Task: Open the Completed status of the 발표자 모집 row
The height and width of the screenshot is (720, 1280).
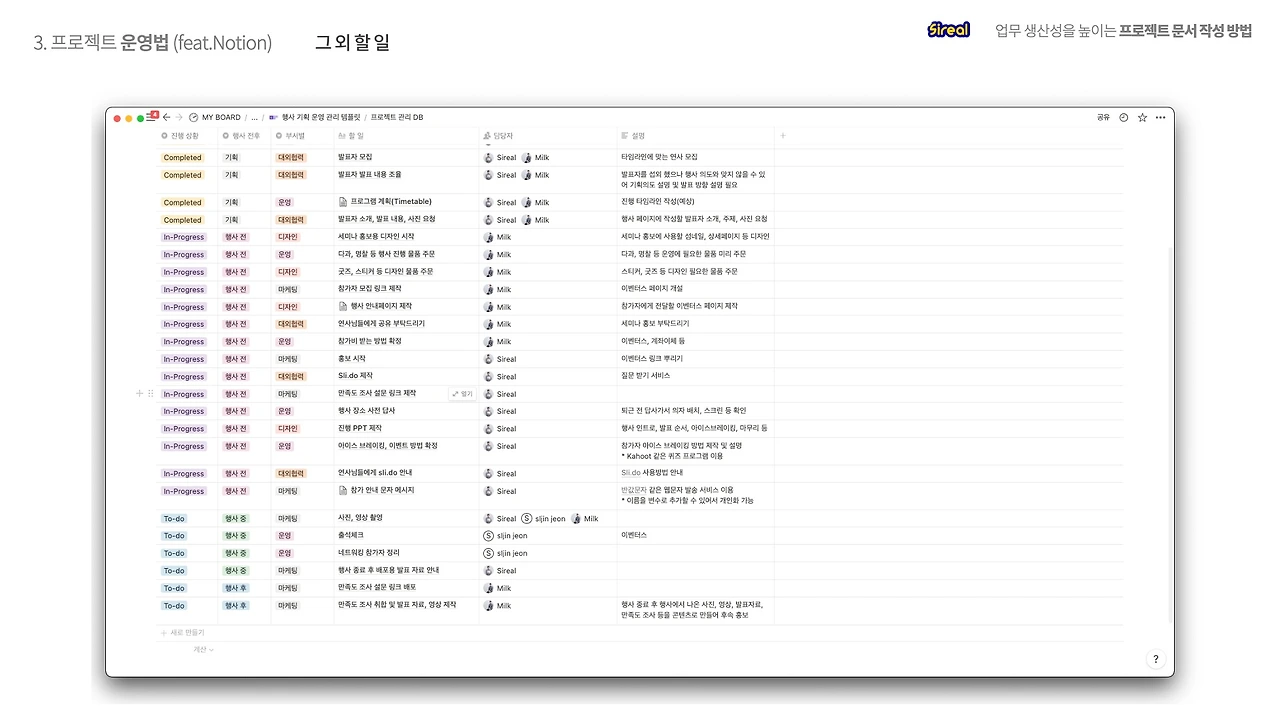Action: pyautogui.click(x=183, y=158)
